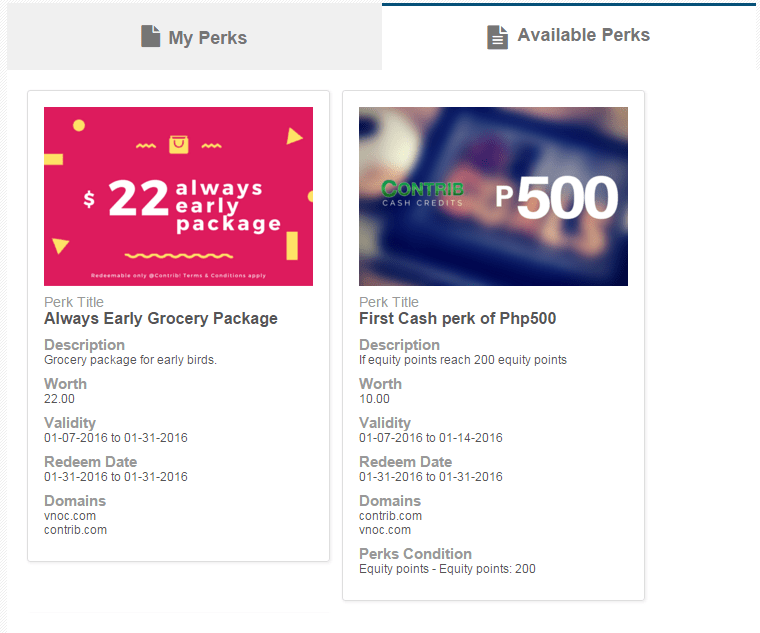Screen dimensions: 760x633
Task: Select the First Cash perk of Php500 title
Action: 458,318
